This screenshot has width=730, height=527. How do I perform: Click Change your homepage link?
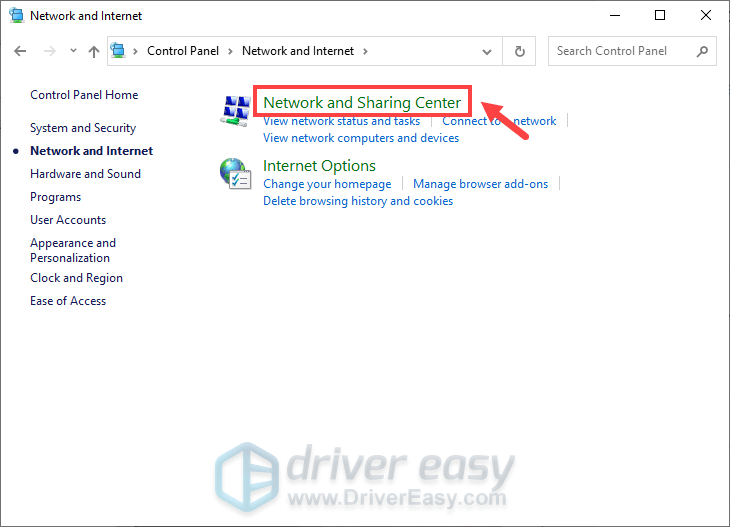327,184
